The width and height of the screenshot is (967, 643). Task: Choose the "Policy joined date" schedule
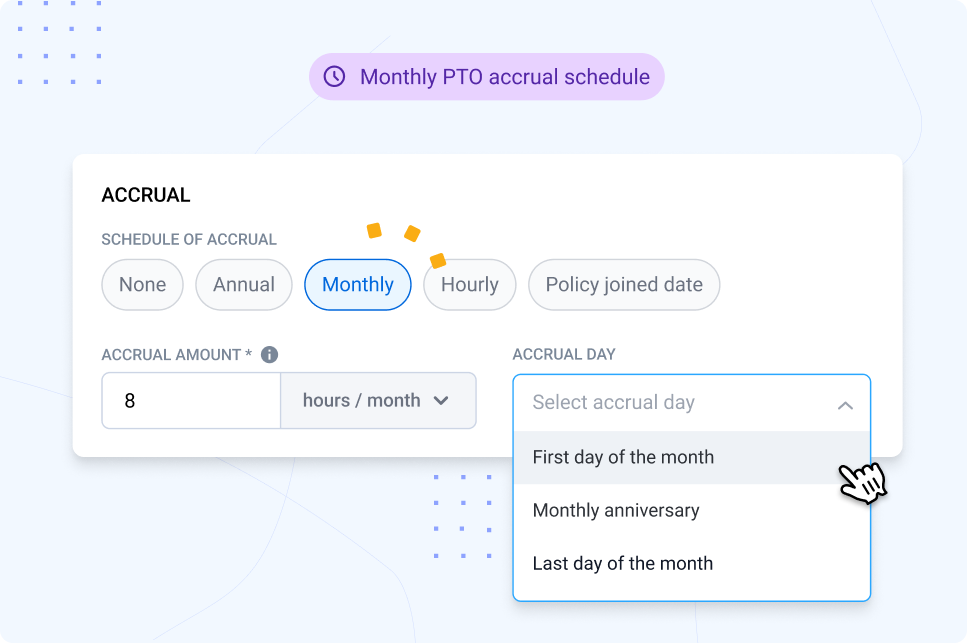(623, 284)
